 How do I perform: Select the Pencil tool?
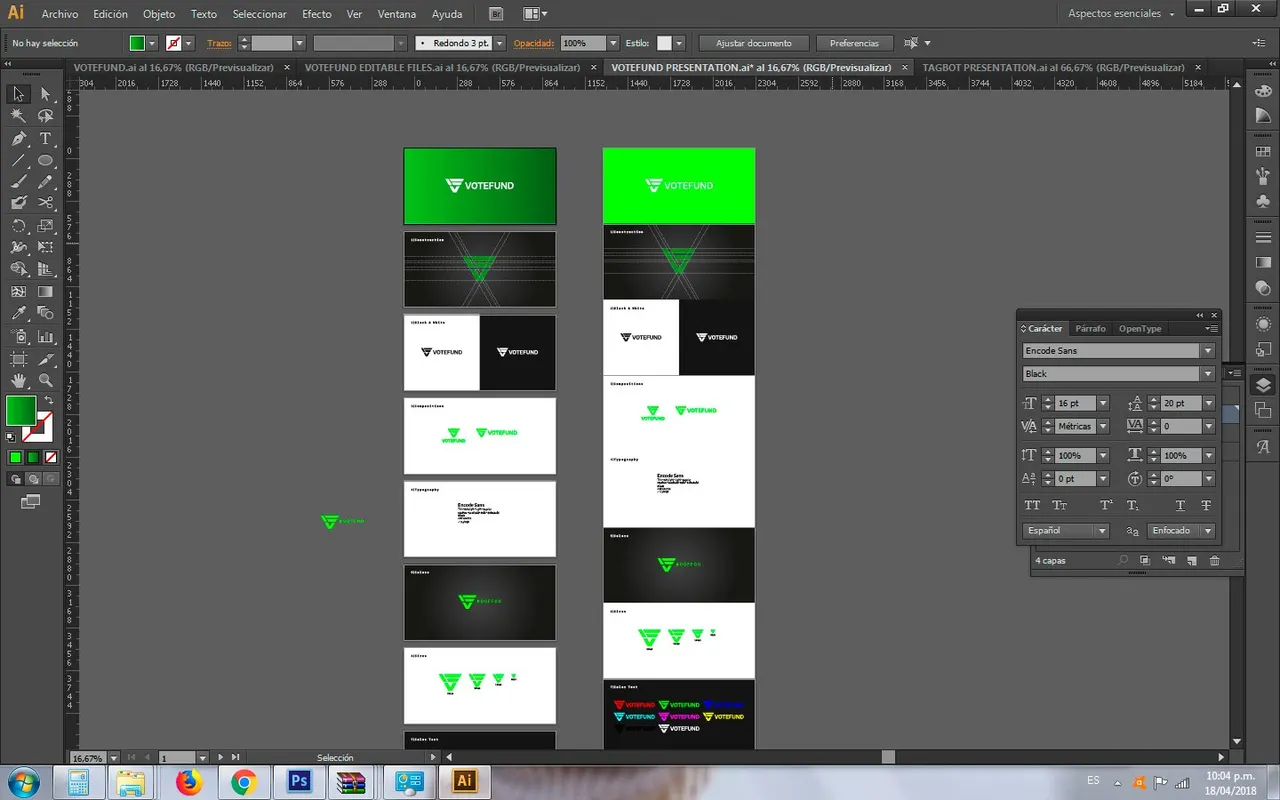(45, 182)
